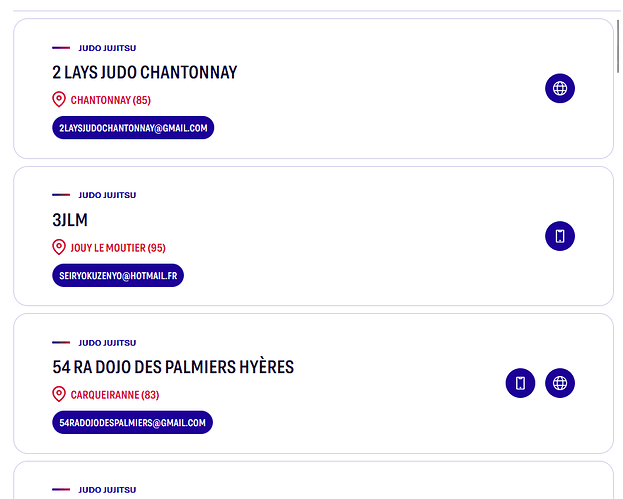Click the JOUY LE MOUTIER (95) location text
Image resolution: width=623 pixels, height=499 pixels.
coord(118,247)
